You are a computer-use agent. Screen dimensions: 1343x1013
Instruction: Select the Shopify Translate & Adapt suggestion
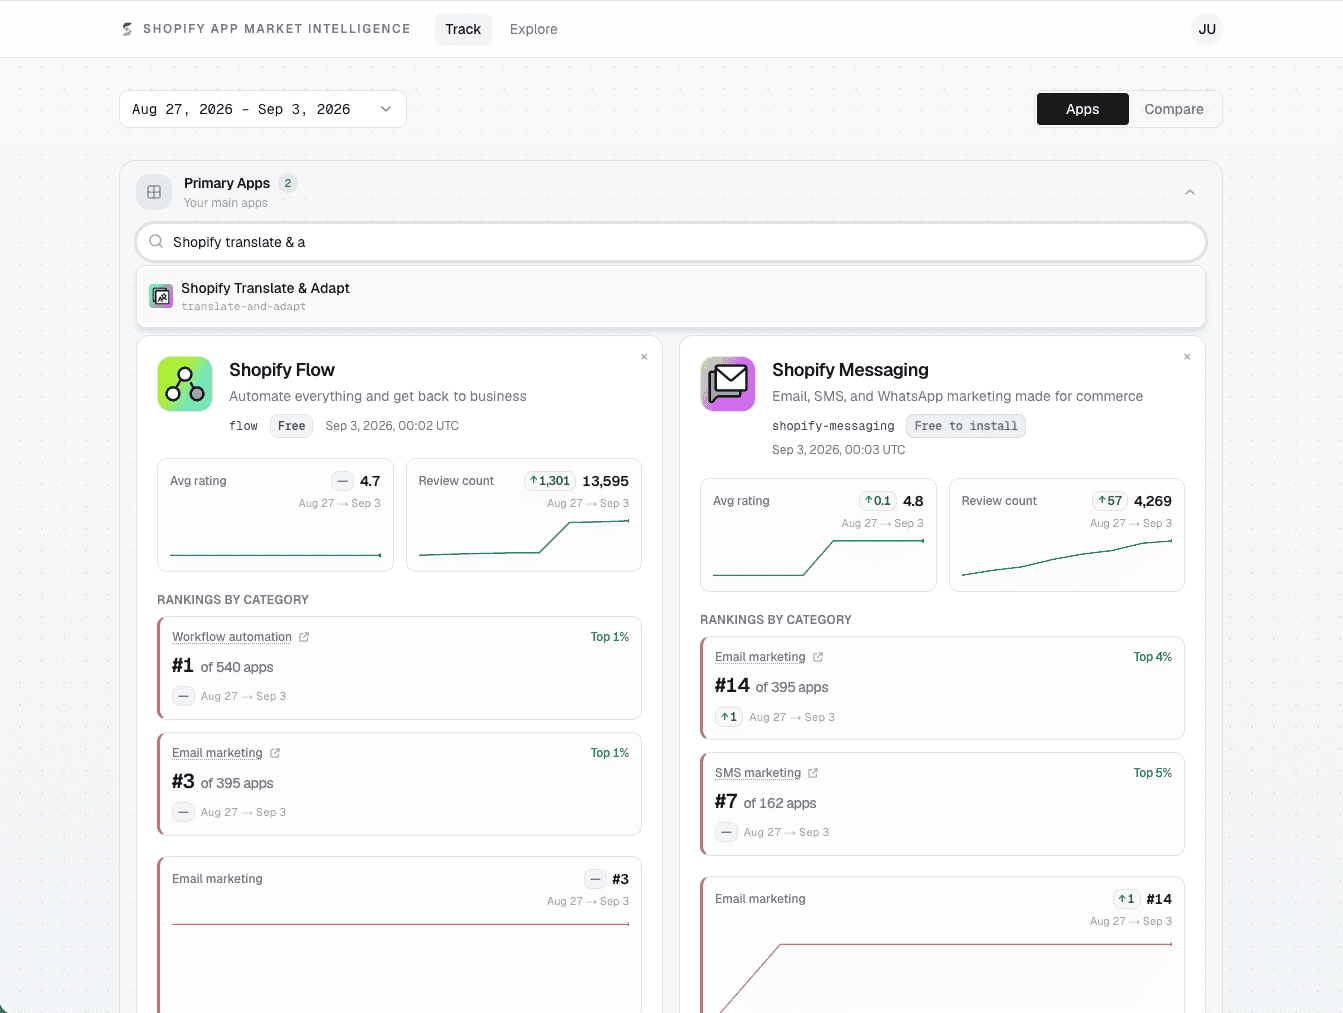(671, 296)
